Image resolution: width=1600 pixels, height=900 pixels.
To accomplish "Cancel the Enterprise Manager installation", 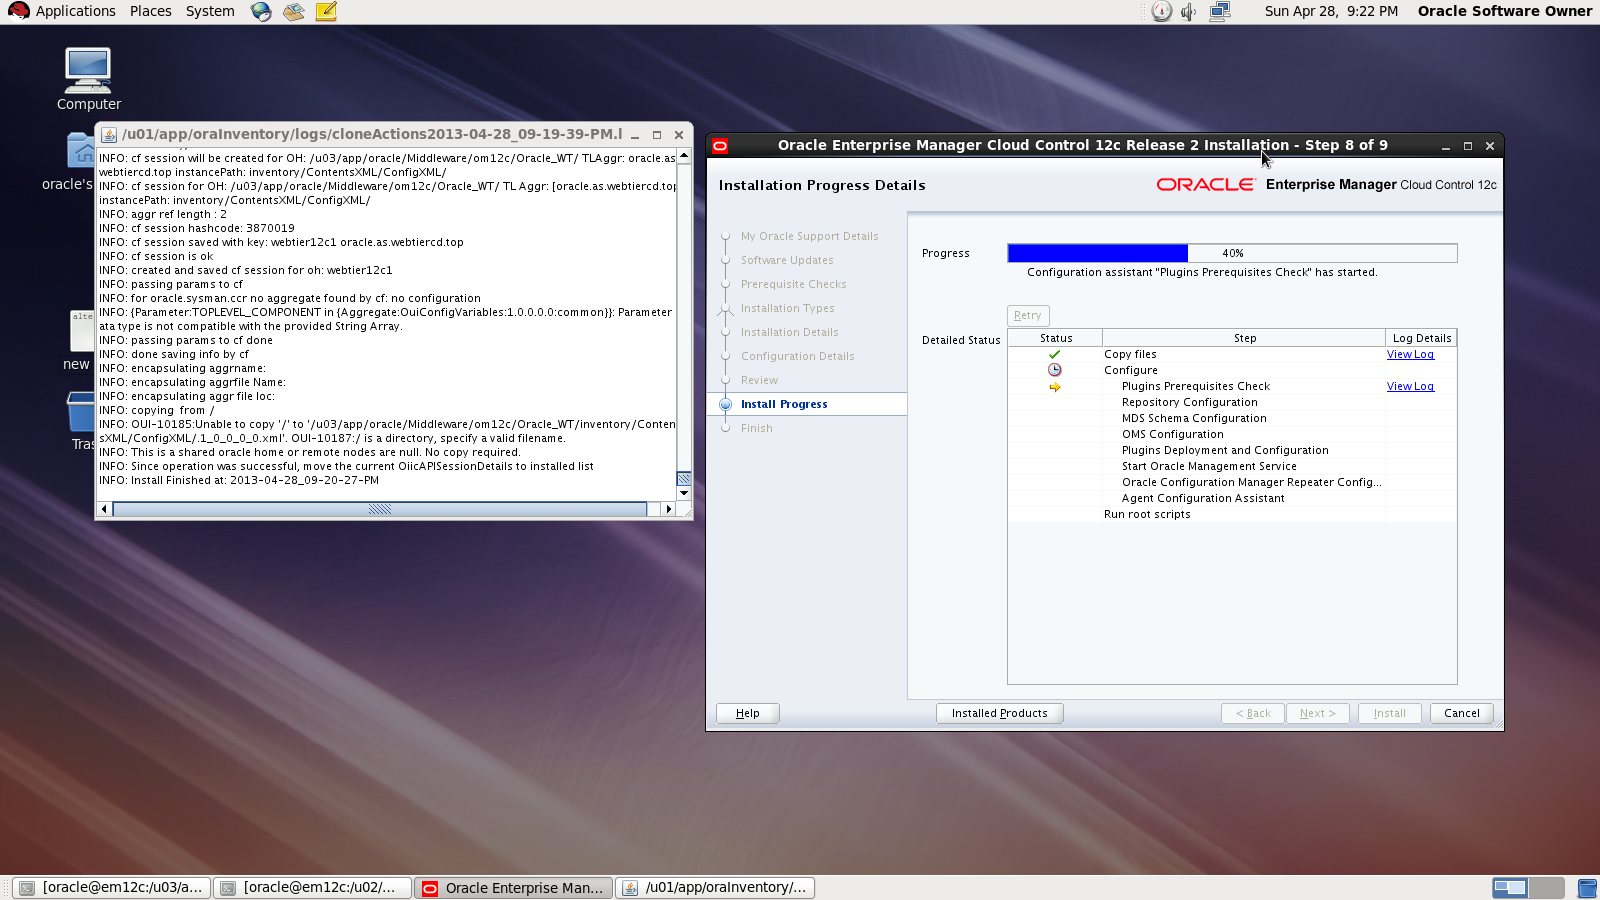I will 1461,713.
